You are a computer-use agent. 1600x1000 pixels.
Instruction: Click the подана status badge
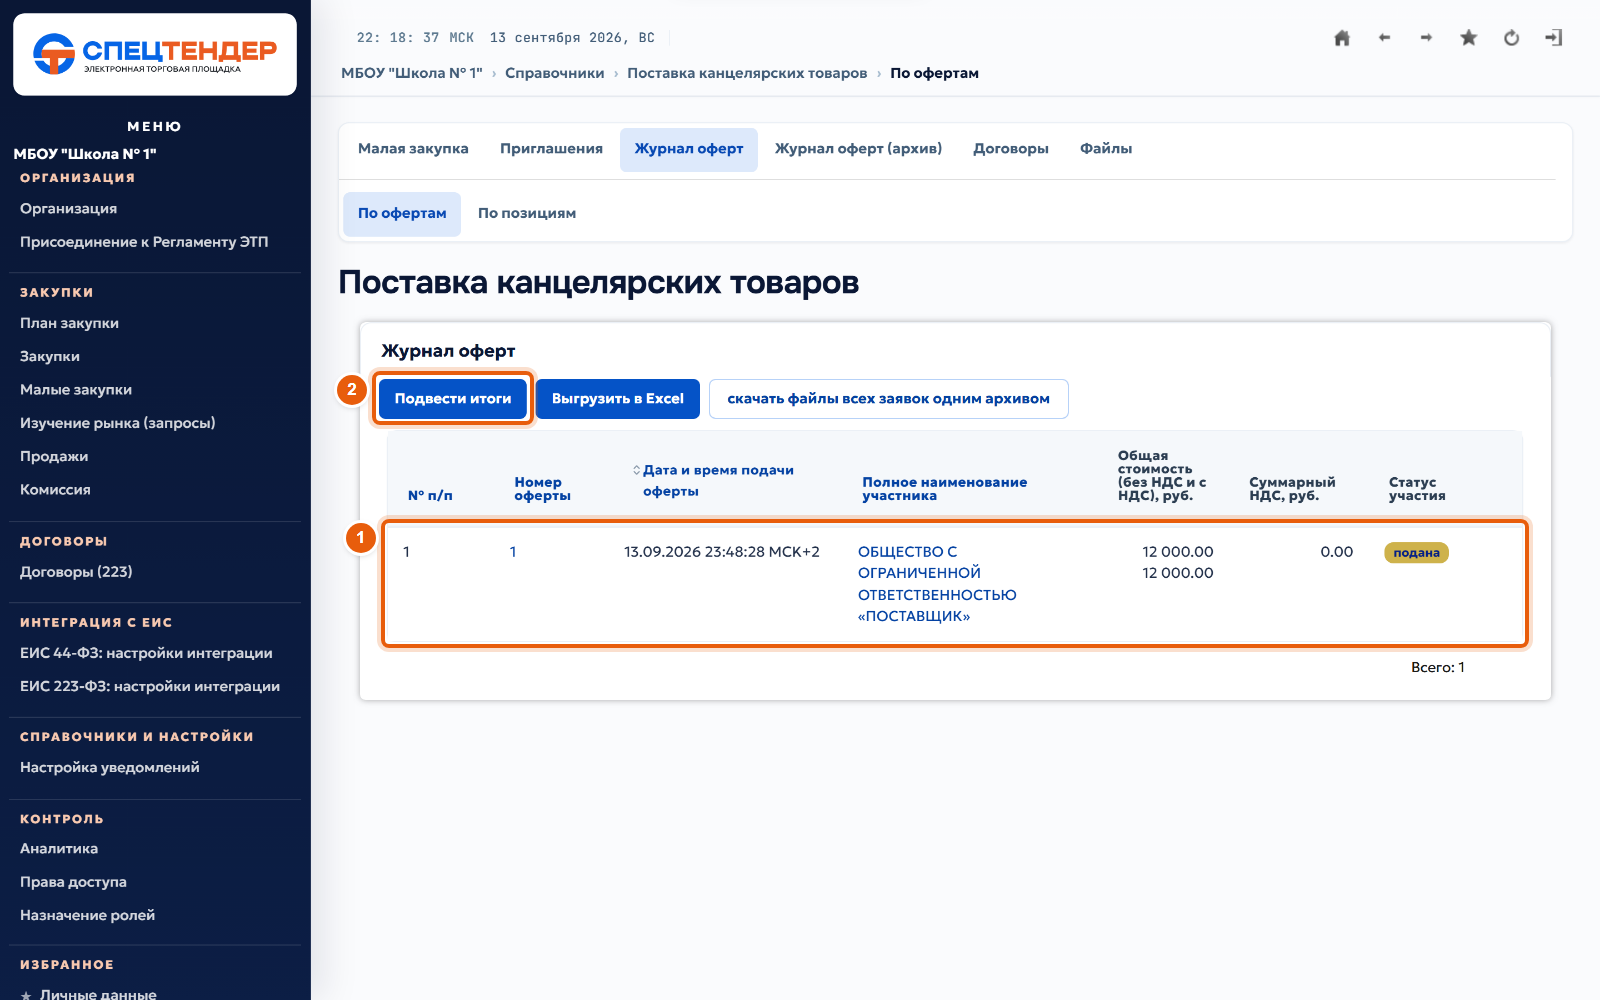tap(1416, 553)
